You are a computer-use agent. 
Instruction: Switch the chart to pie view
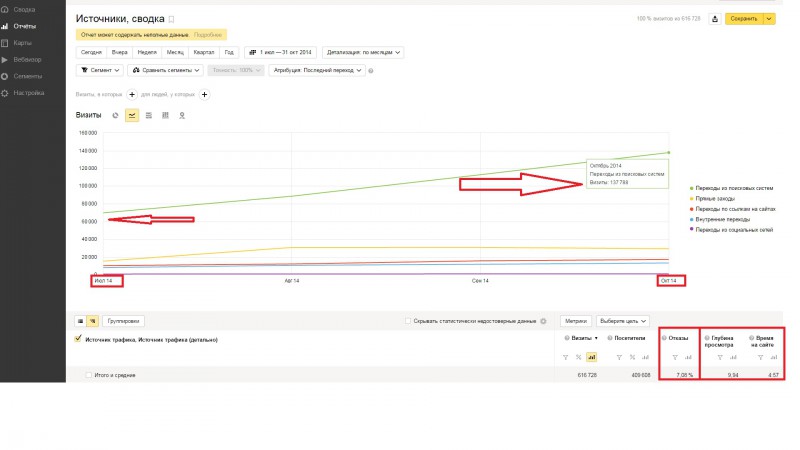115,116
